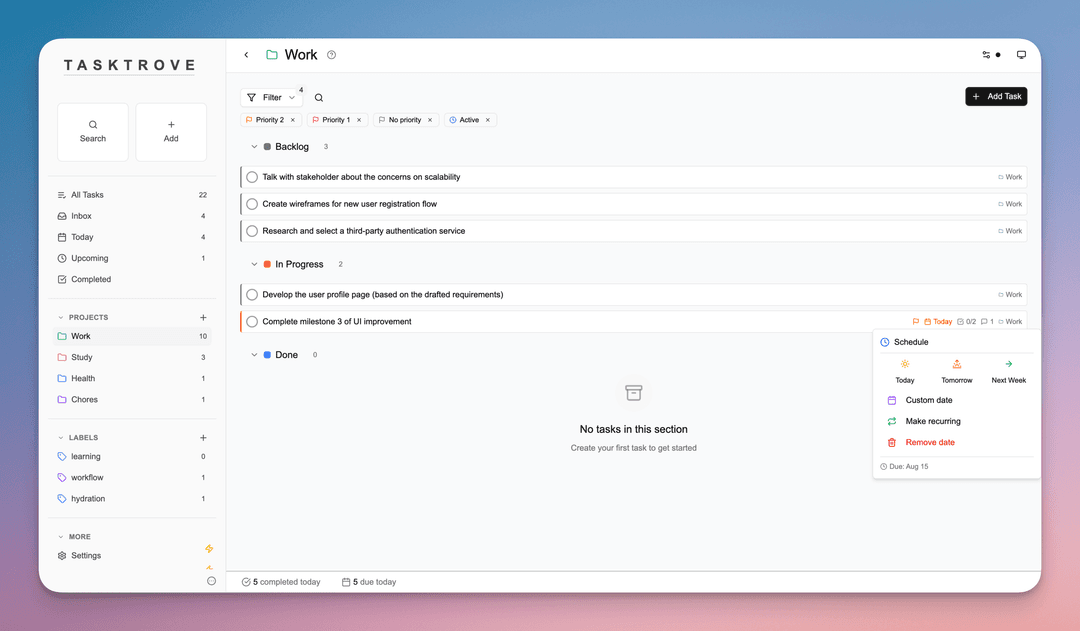Complete 'Talk with stakeholder' task checkbox
Viewport: 1080px width, 631px height.
coord(252,177)
